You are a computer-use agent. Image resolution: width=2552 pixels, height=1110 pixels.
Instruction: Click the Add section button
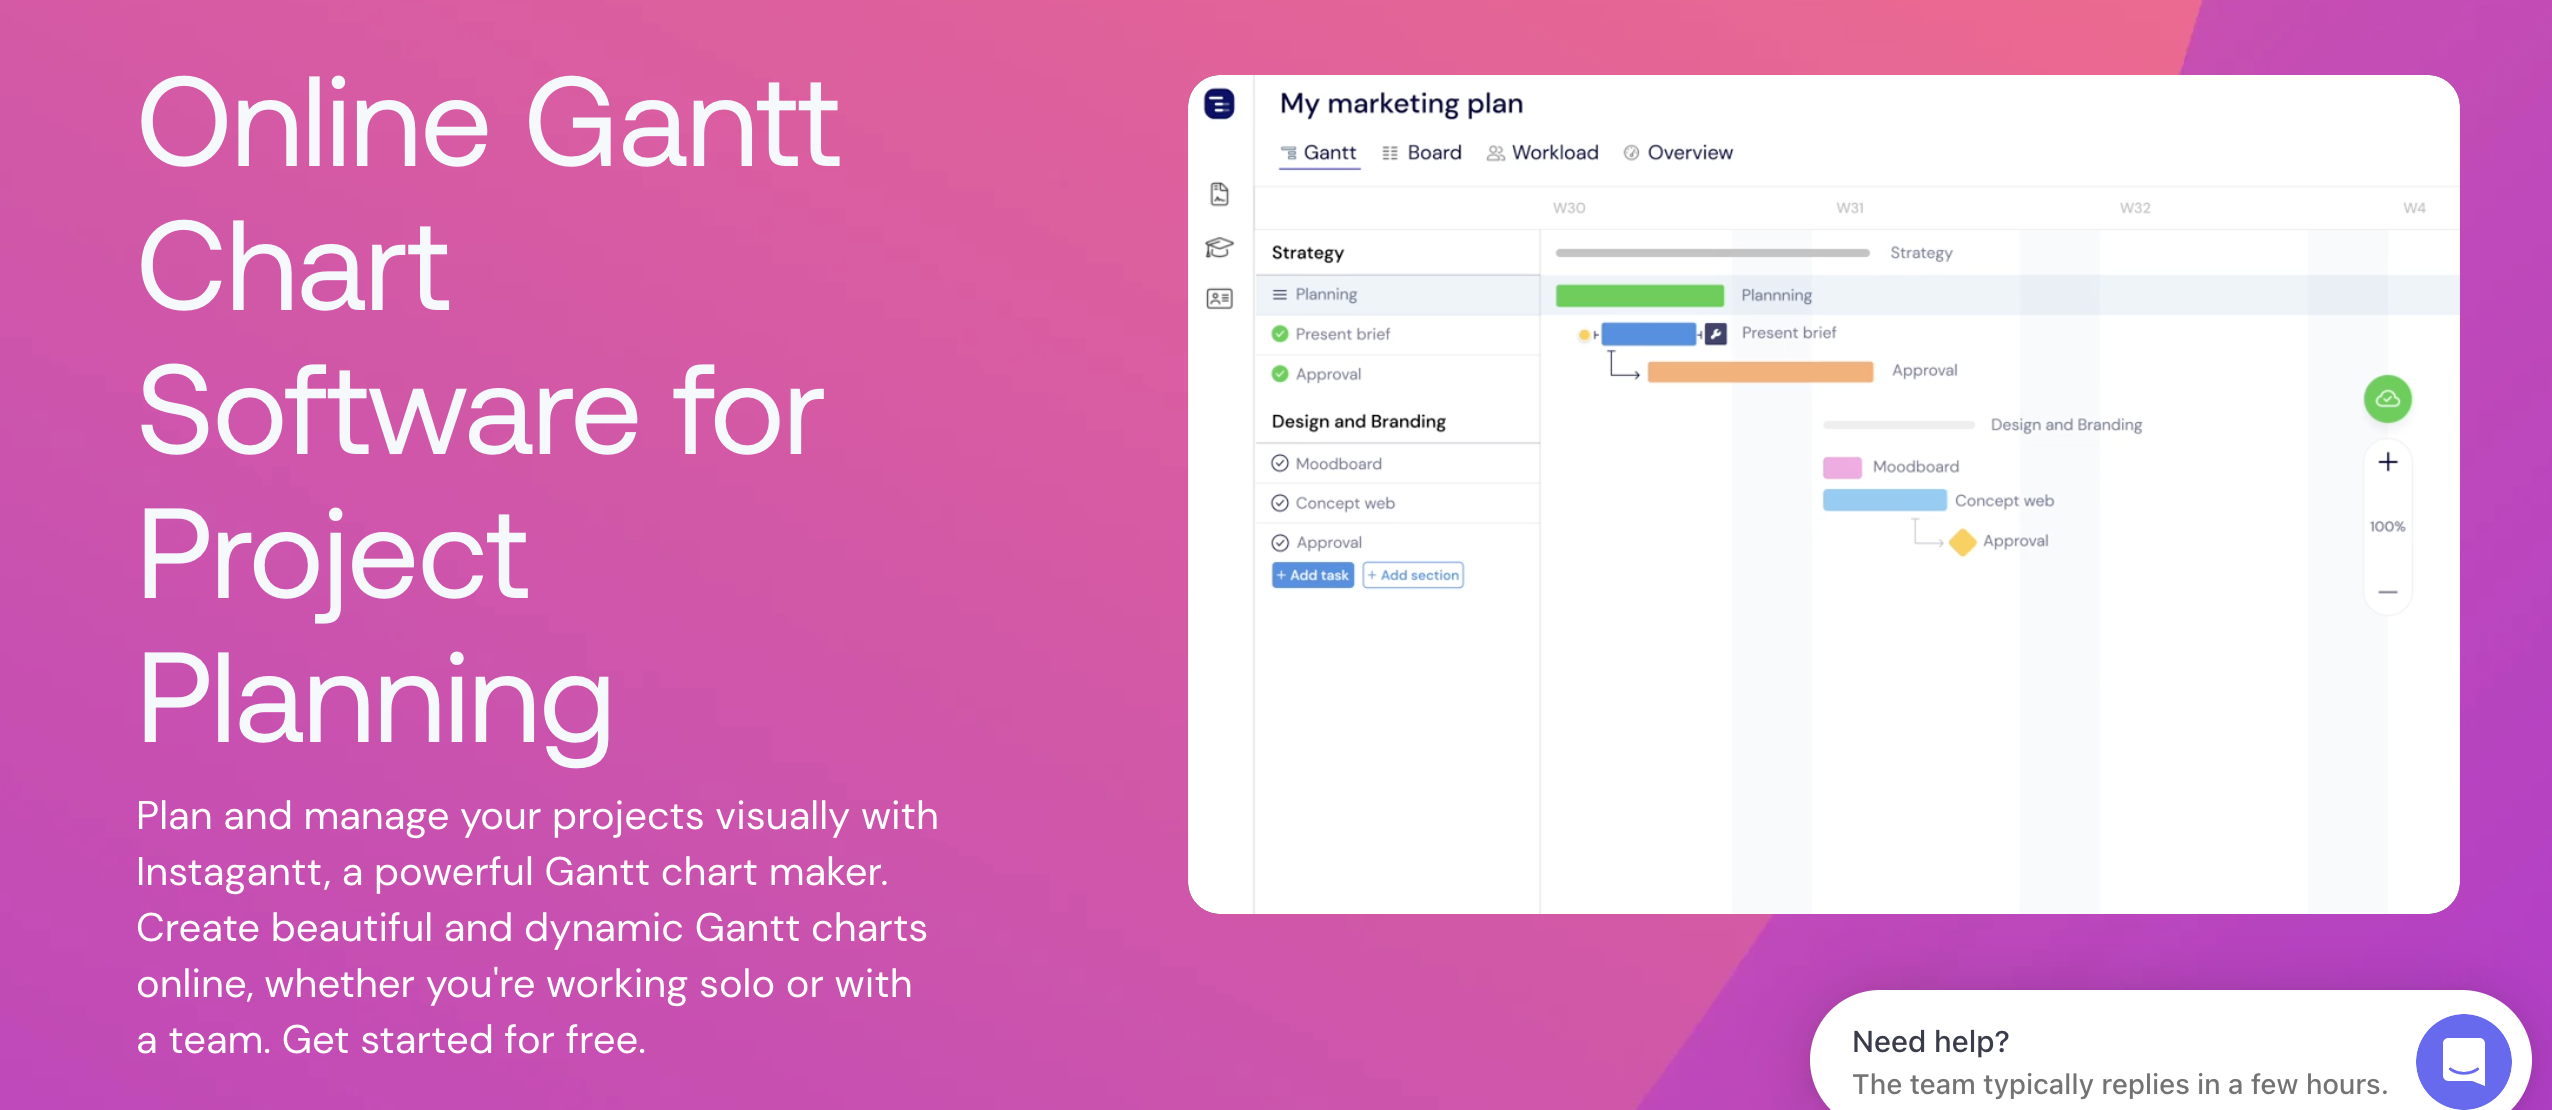click(1413, 575)
